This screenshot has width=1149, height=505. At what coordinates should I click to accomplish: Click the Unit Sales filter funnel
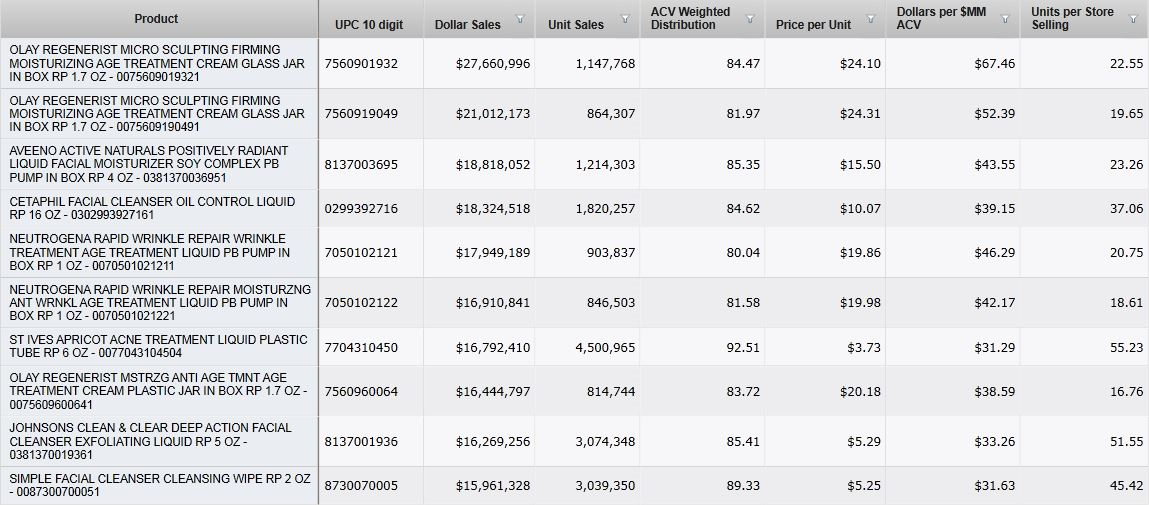tap(625, 19)
